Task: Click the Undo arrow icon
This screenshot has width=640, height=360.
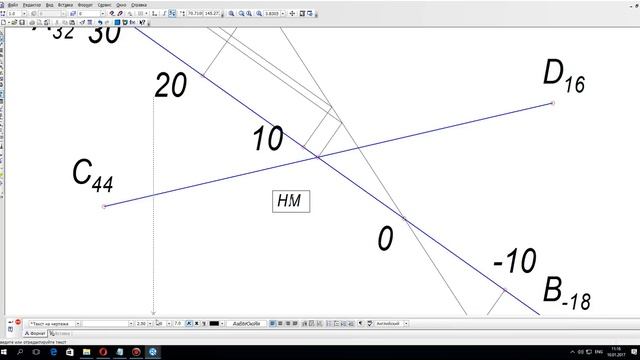Action: [100, 22]
